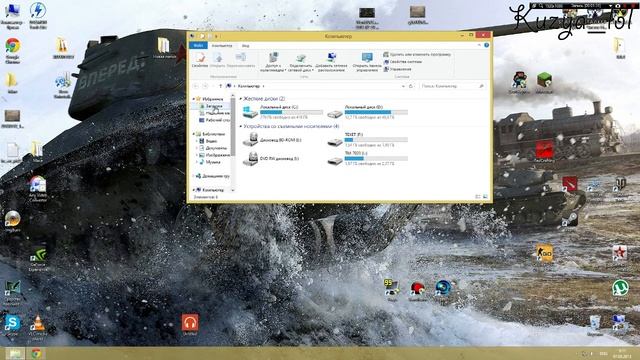This screenshot has height=360, width=640.
Task: Select the uTorrent desktop shortcut
Action: 620,288
